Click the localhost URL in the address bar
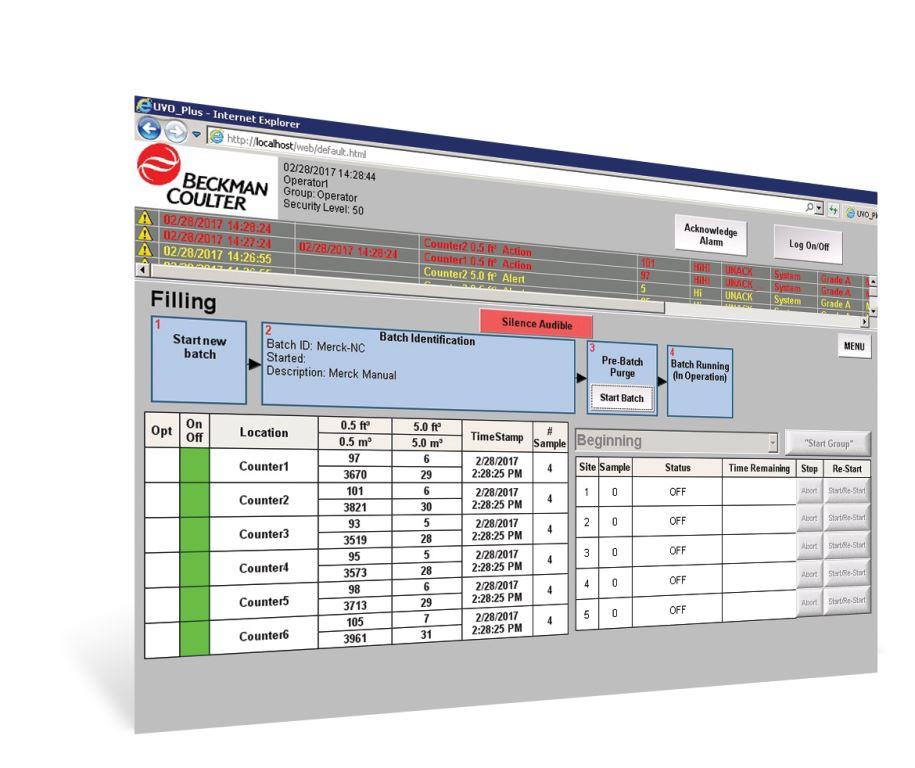This screenshot has width=915, height=768. coord(296,146)
